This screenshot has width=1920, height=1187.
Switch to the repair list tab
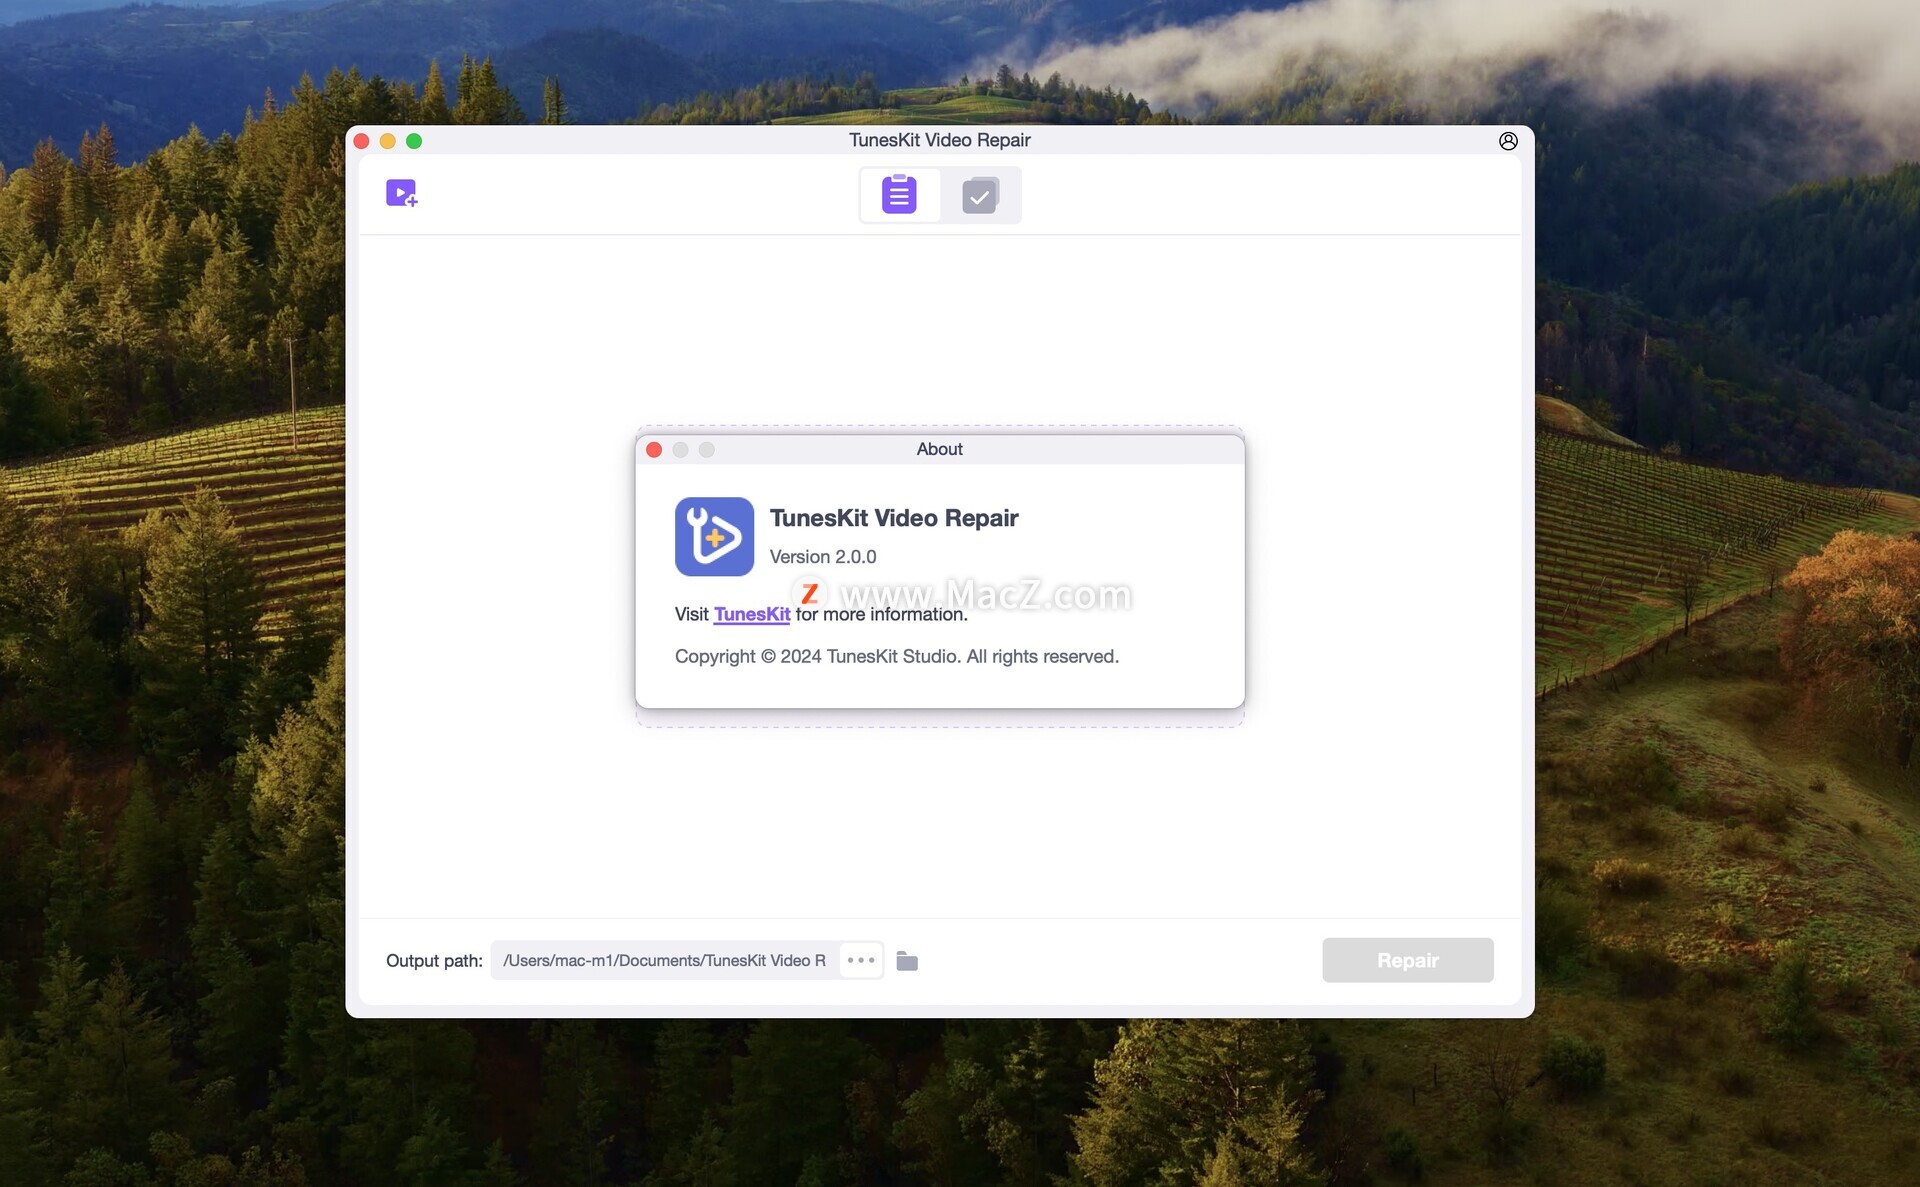point(899,195)
